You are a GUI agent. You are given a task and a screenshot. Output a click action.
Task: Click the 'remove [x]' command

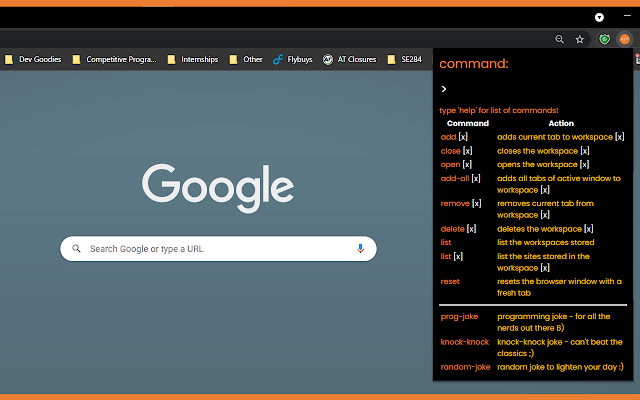[x=461, y=203]
